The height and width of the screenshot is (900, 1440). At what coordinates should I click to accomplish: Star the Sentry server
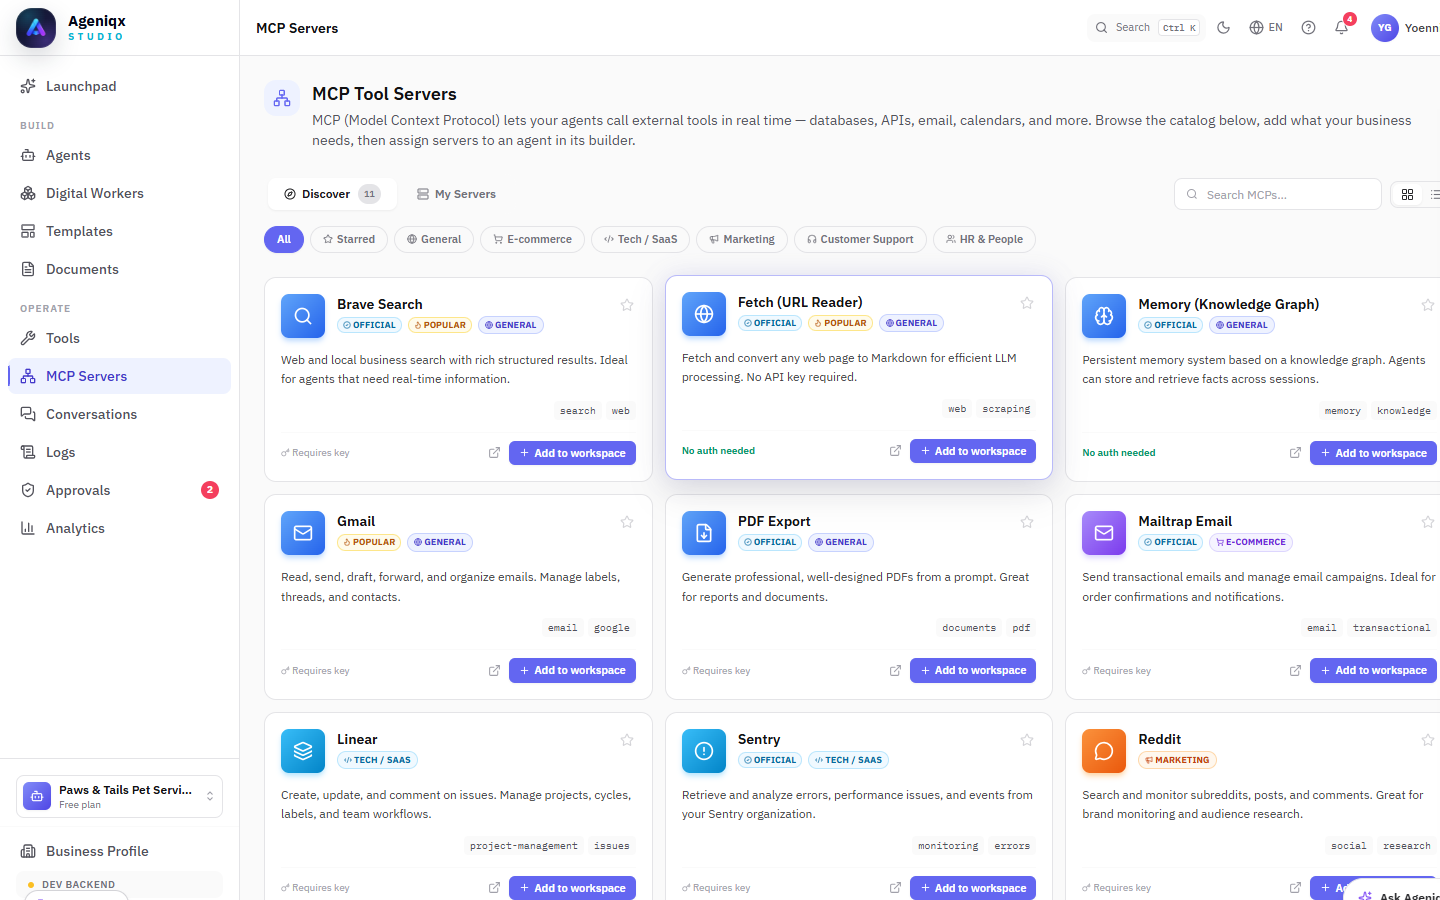pos(1027,740)
